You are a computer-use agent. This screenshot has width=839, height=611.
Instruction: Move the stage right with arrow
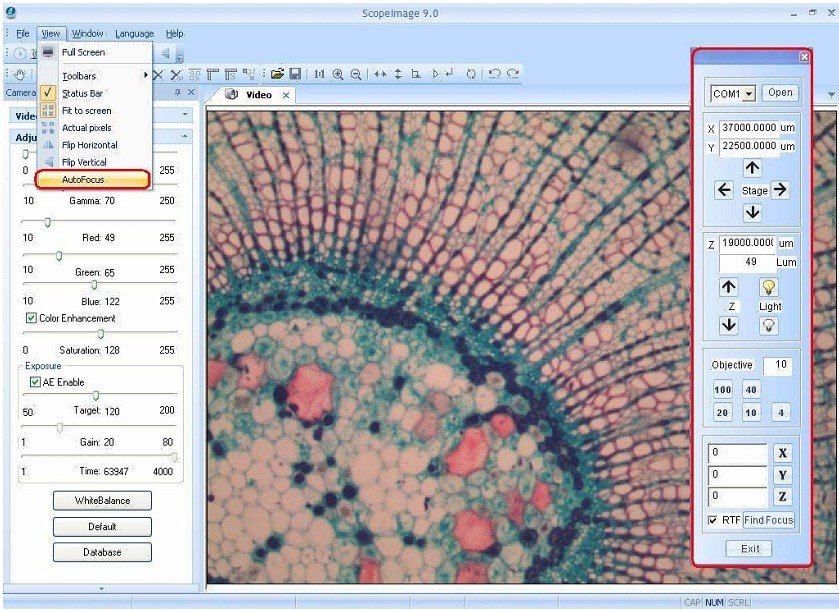781,189
